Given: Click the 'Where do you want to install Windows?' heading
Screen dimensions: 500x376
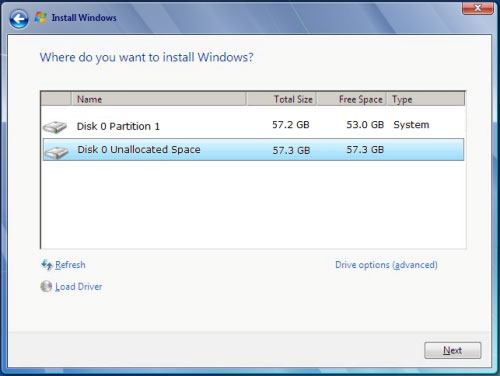Looking at the screenshot, I should coord(147,57).
